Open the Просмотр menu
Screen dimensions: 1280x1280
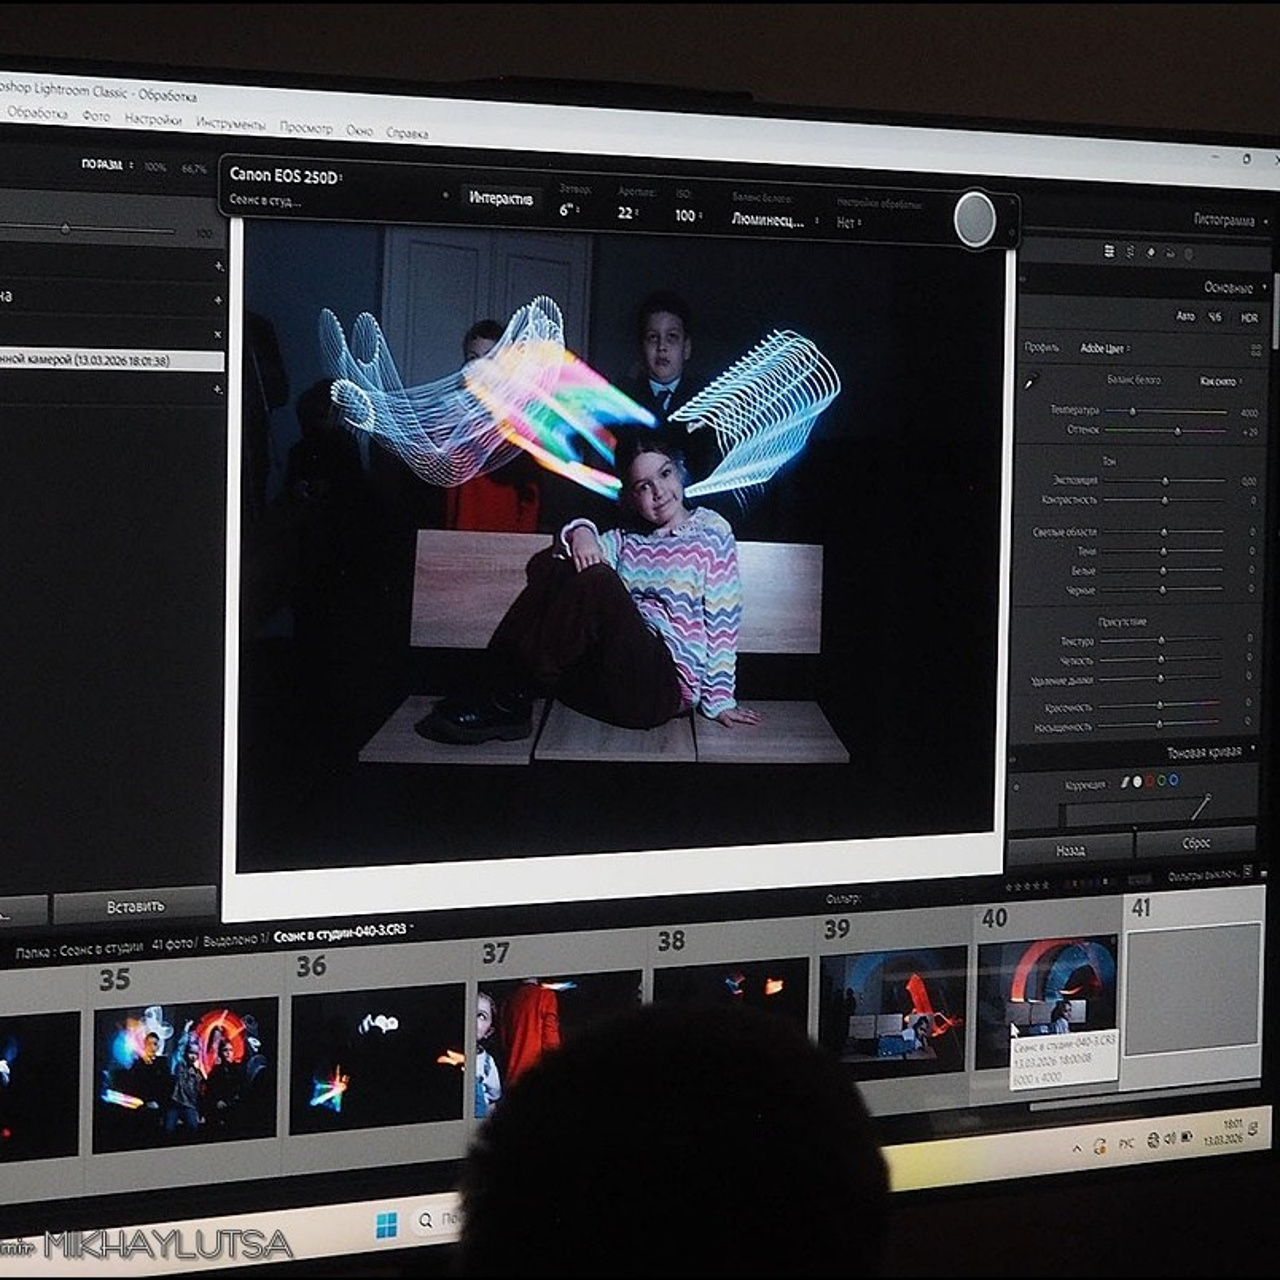[305, 128]
